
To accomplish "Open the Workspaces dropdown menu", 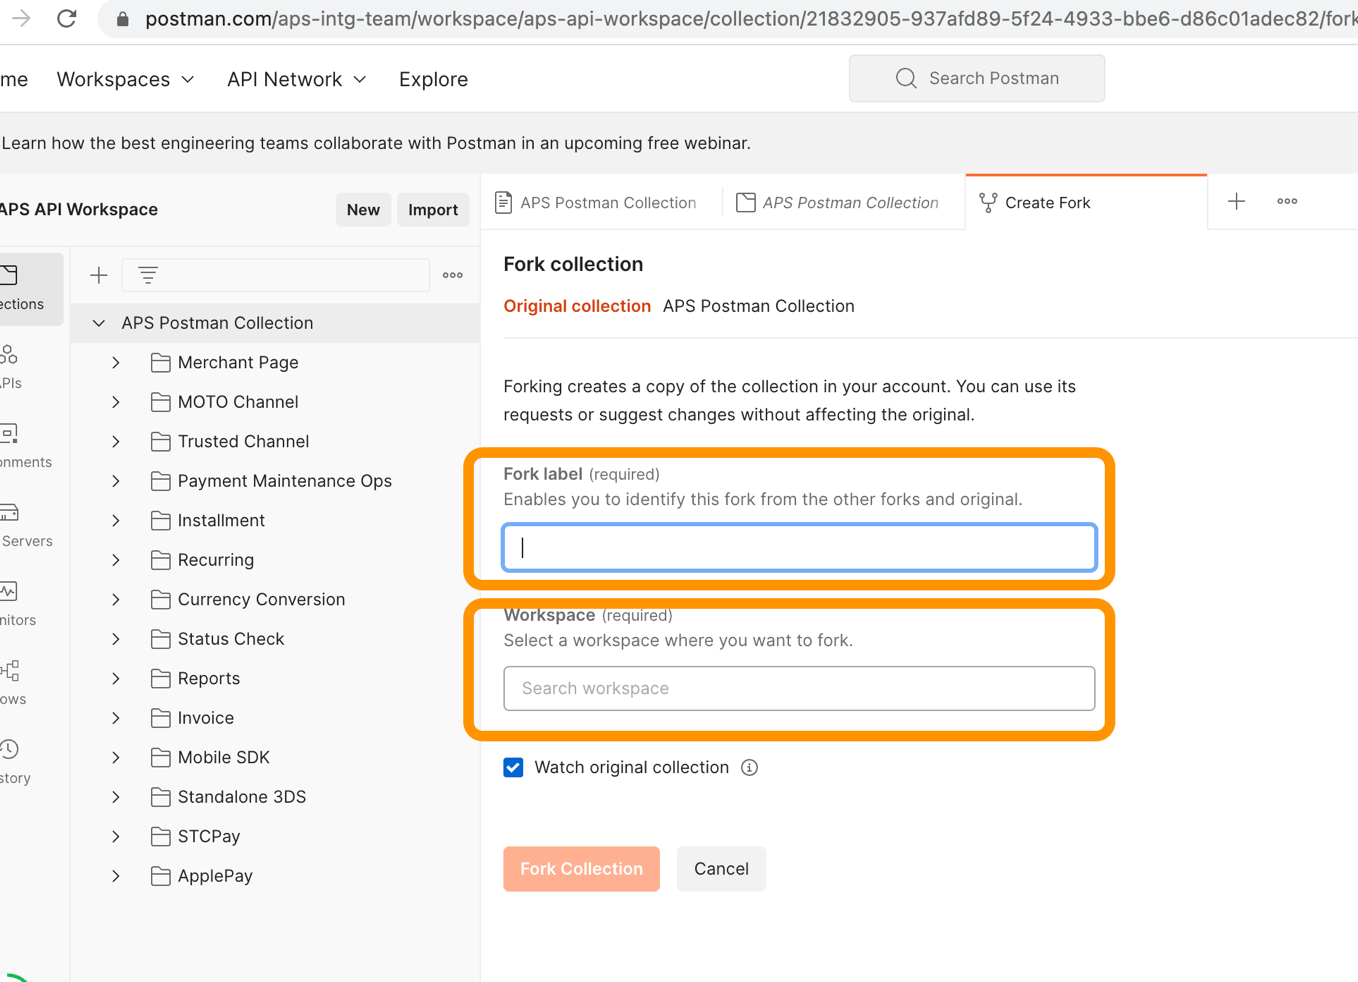I will [125, 79].
